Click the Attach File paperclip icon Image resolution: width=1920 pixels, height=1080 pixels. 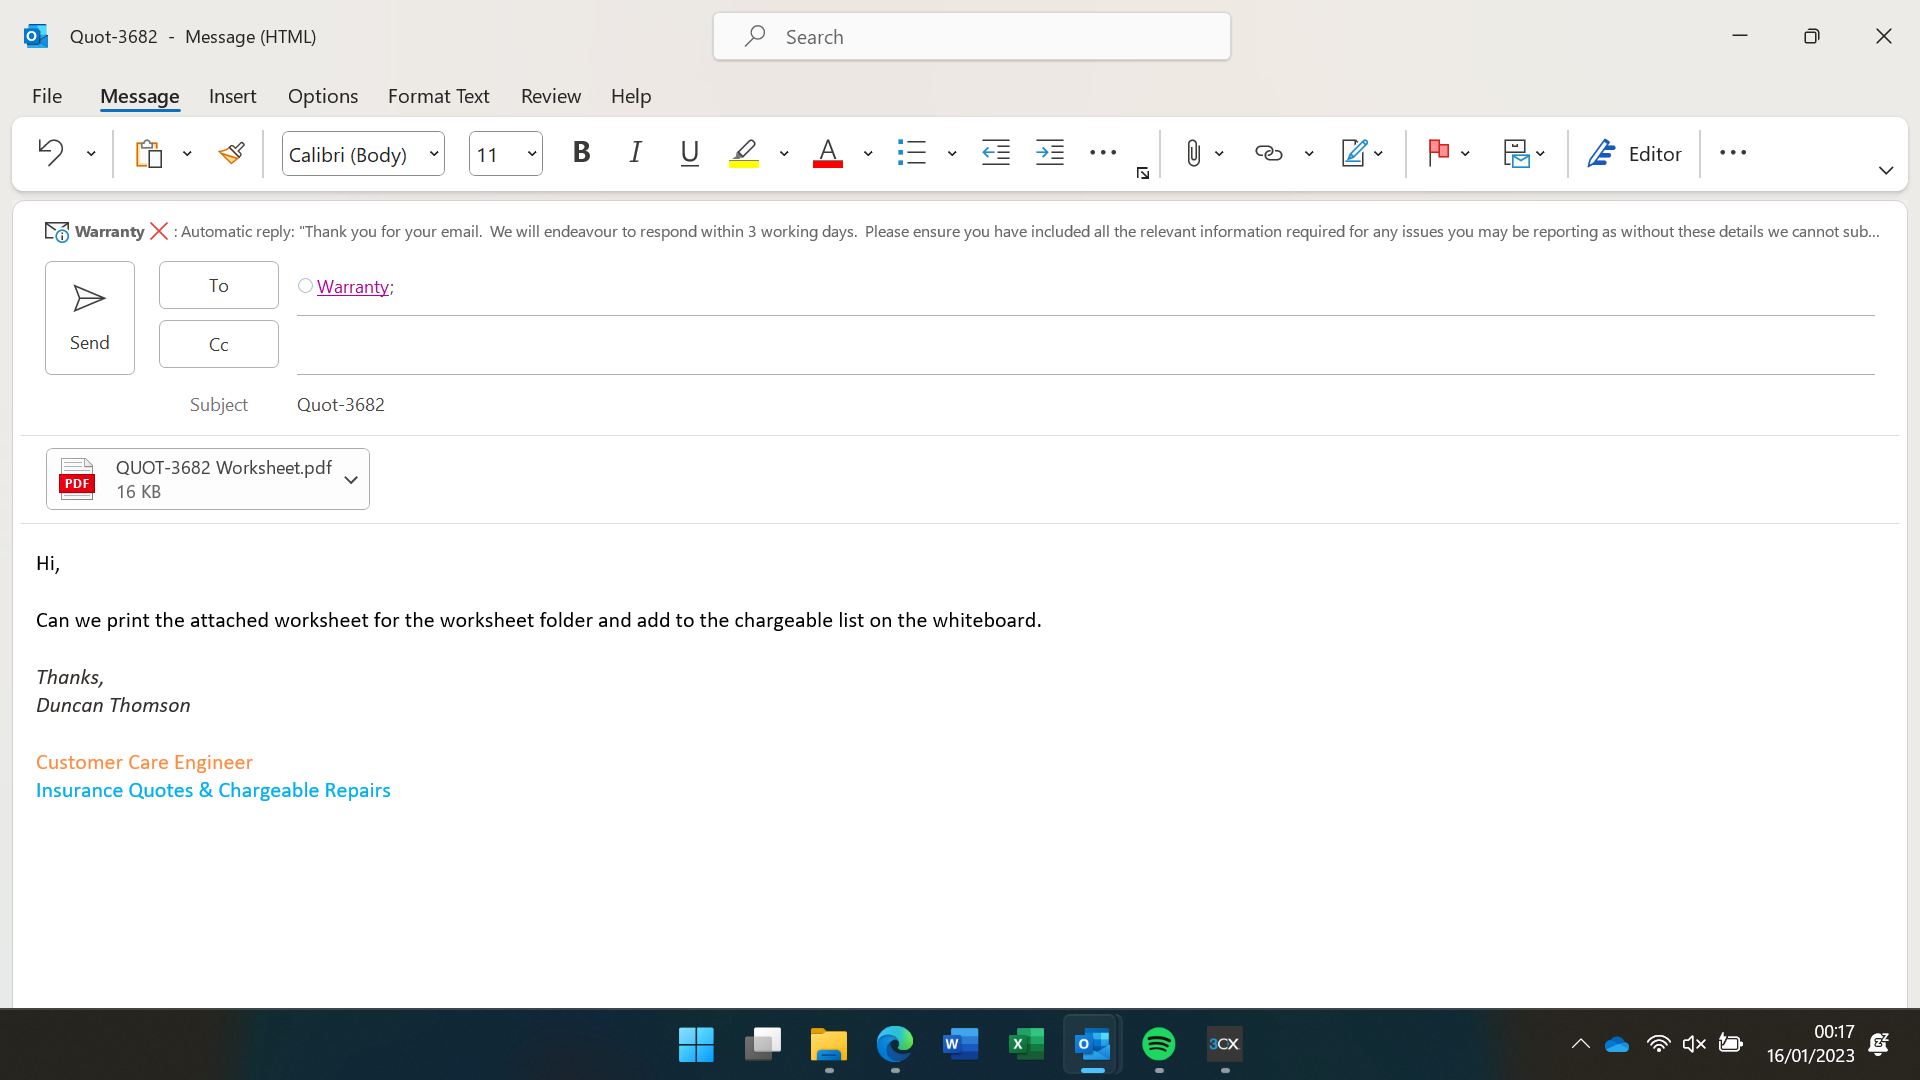click(x=1193, y=153)
